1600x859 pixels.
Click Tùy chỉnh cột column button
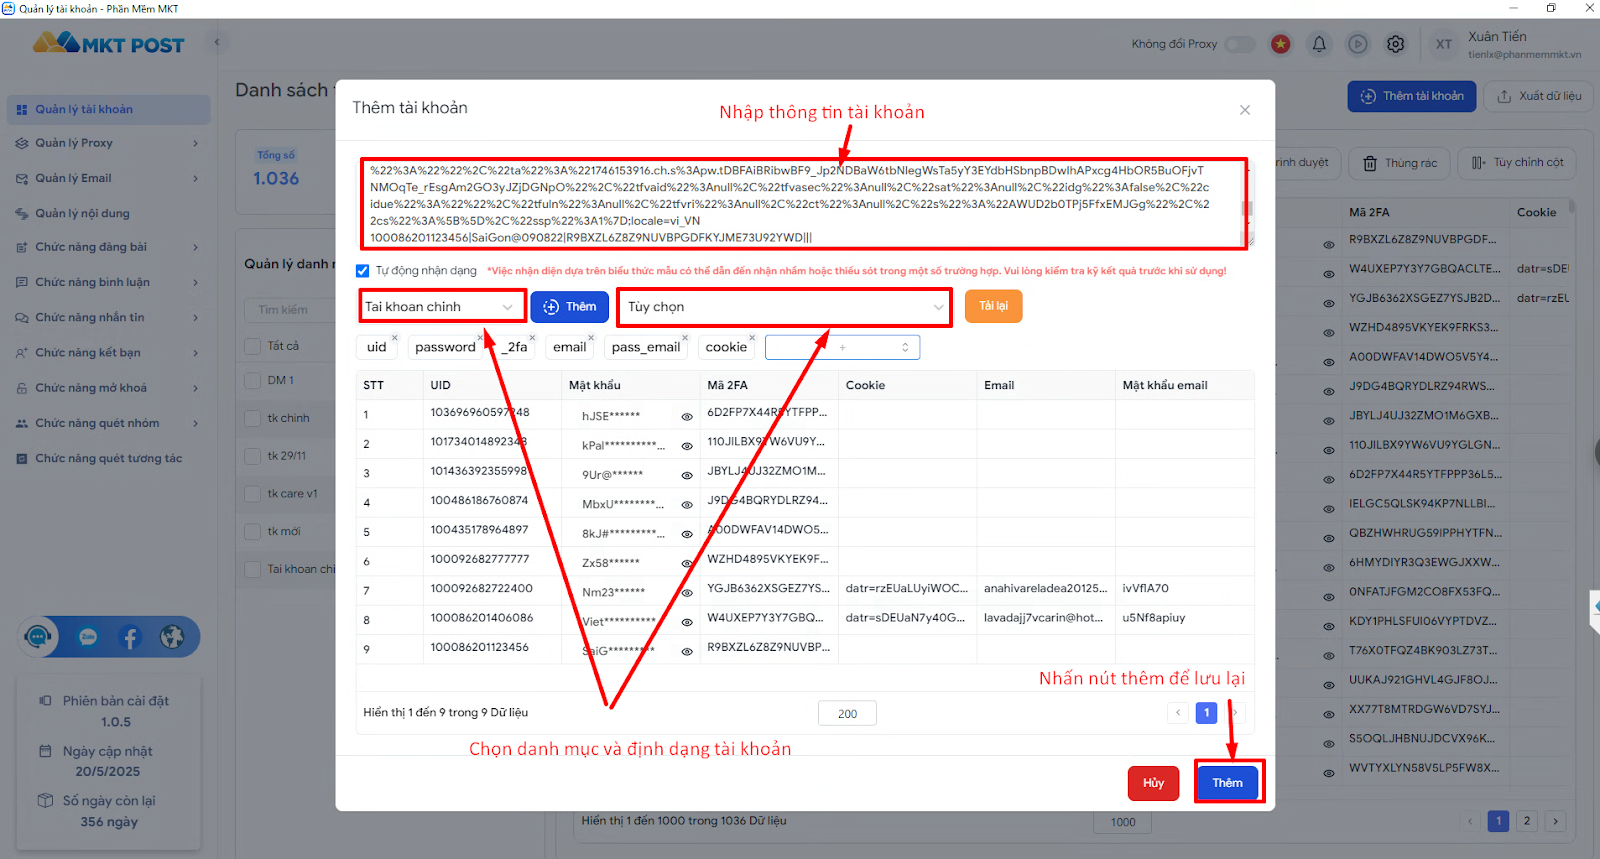(1517, 163)
